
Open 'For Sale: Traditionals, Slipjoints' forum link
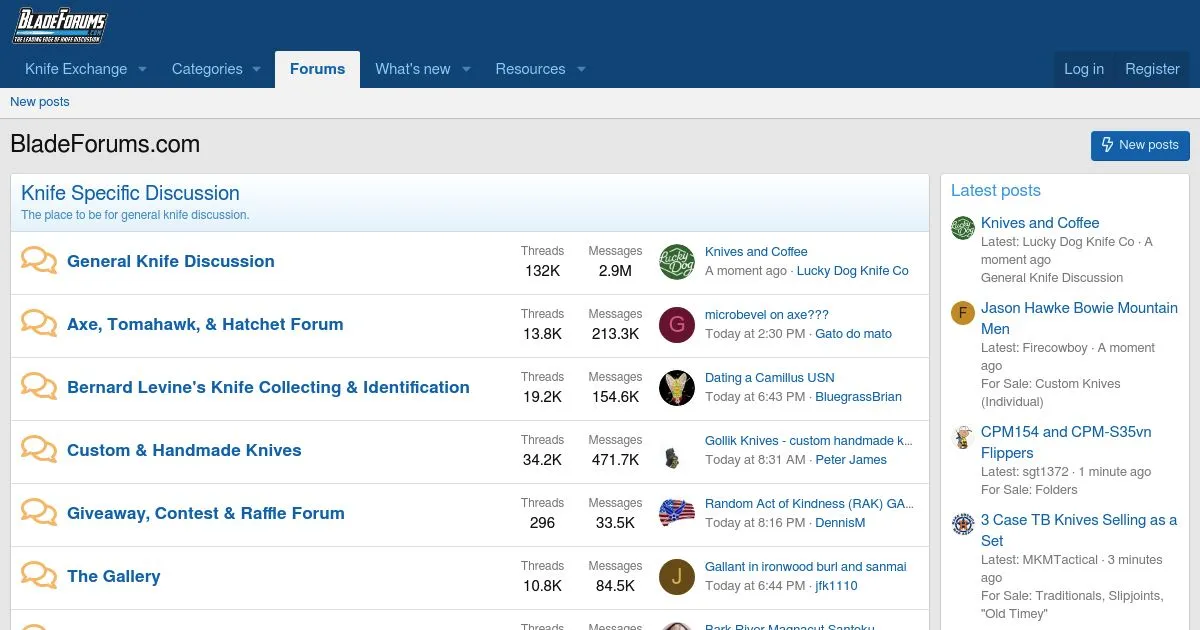pyautogui.click(x=1072, y=604)
